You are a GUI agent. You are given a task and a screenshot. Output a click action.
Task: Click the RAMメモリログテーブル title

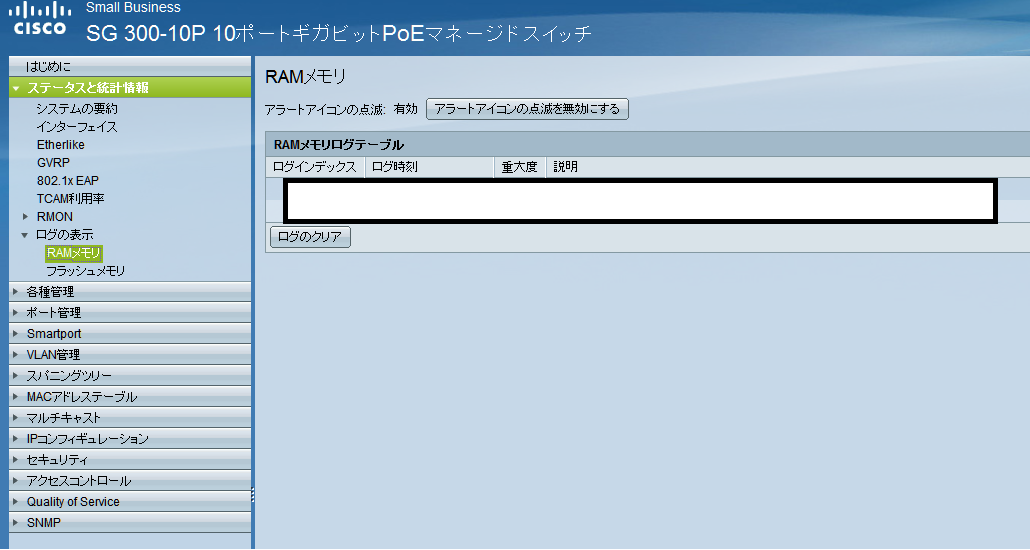pyautogui.click(x=339, y=145)
